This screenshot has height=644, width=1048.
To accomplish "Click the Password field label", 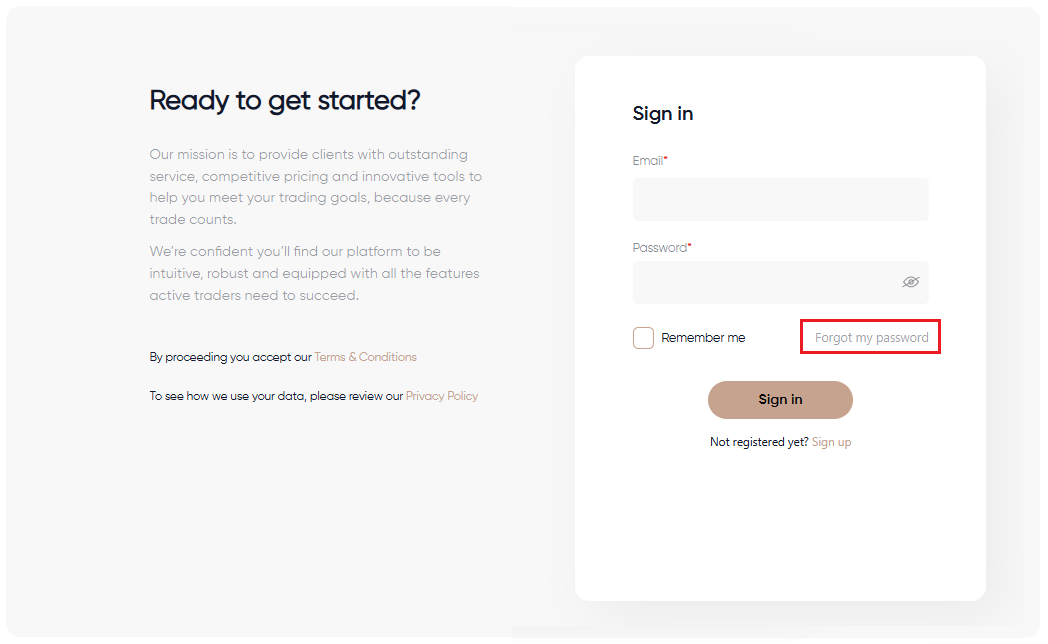I will 660,247.
